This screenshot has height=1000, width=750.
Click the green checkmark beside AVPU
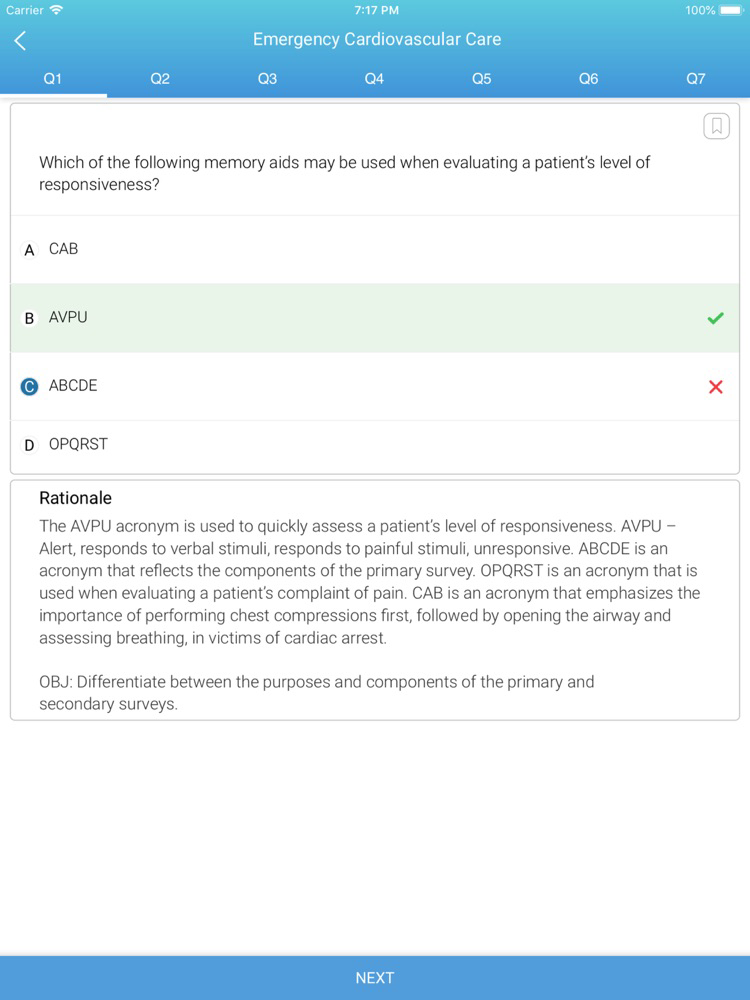716,318
